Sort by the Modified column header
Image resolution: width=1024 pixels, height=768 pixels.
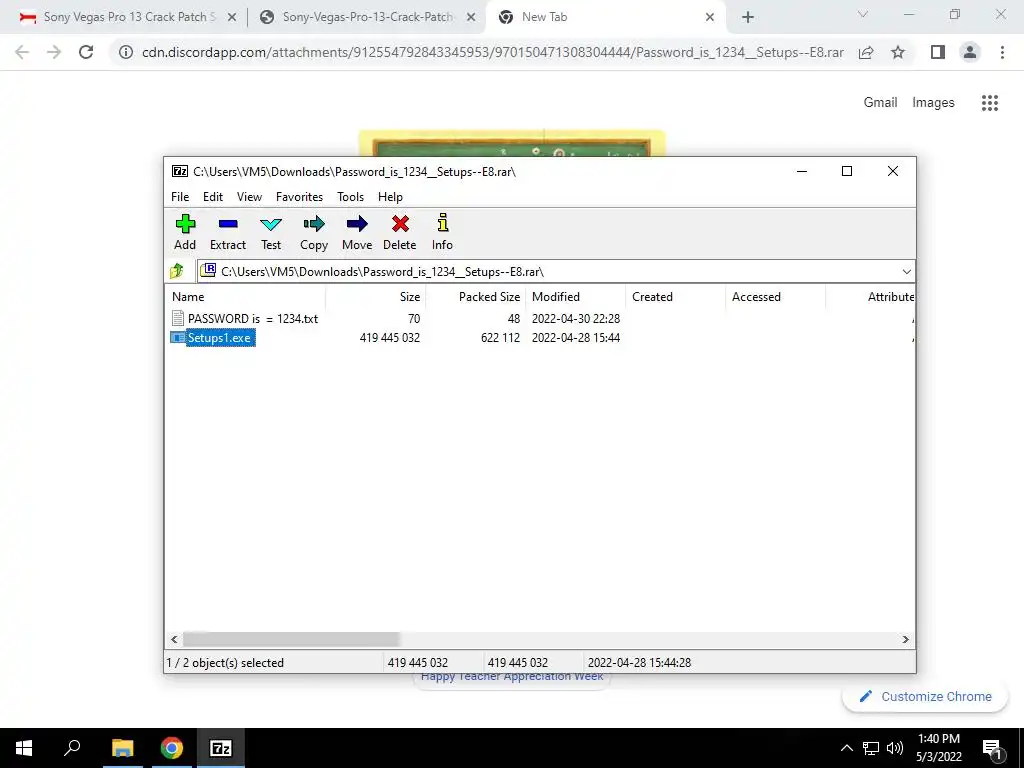click(575, 296)
